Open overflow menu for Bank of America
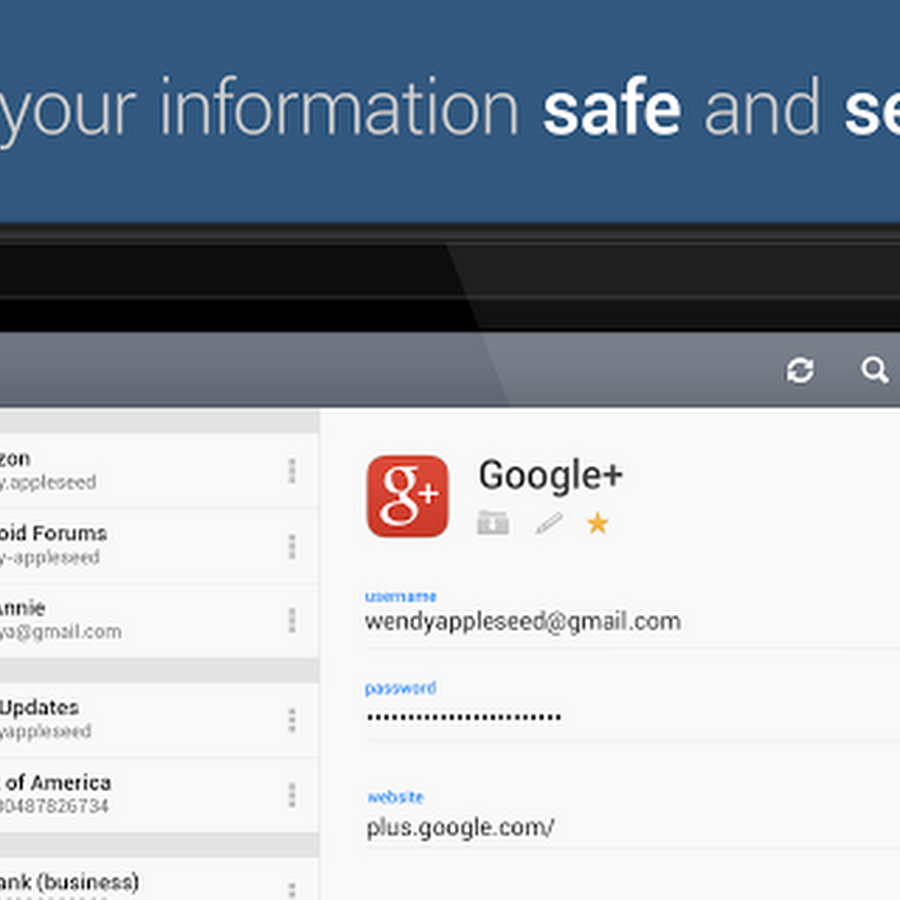900x900 pixels. click(x=292, y=795)
